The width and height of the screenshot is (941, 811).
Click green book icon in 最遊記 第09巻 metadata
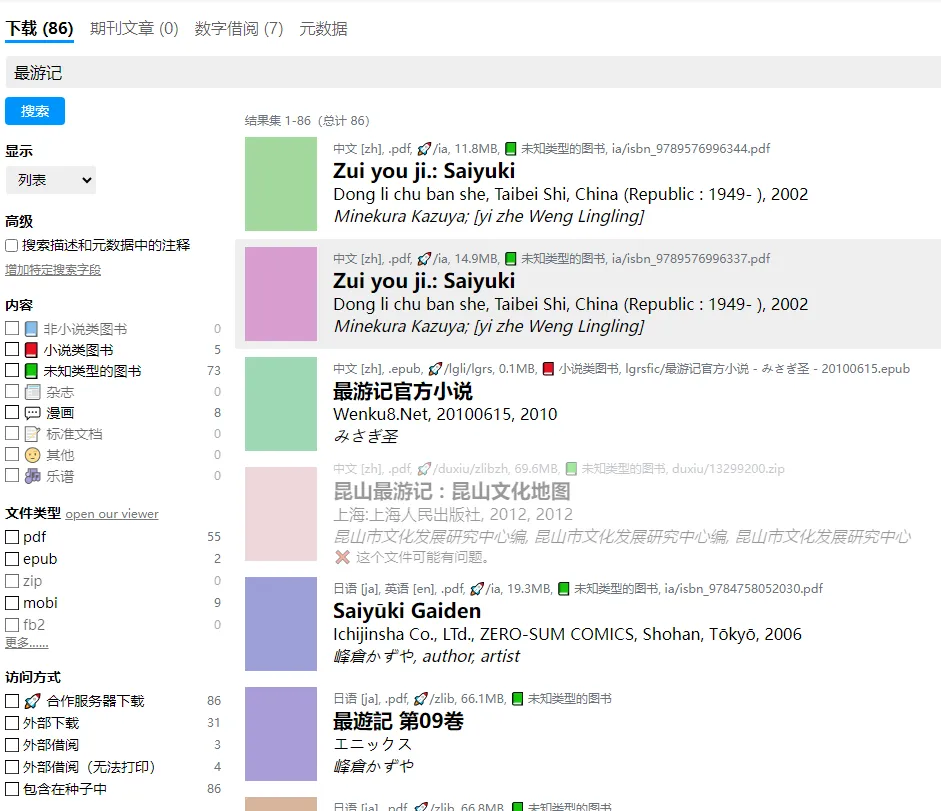517,699
